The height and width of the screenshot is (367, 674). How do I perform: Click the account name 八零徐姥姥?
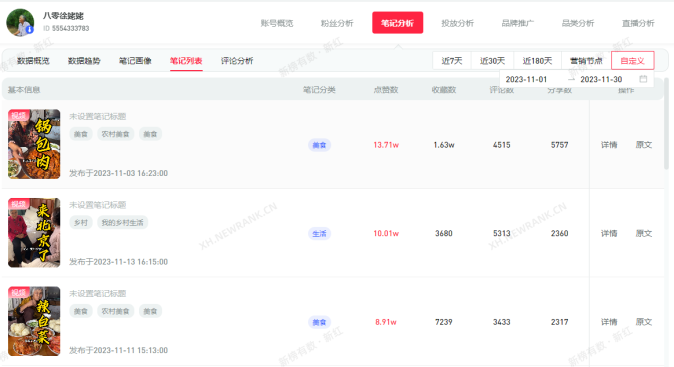[x=63, y=16]
